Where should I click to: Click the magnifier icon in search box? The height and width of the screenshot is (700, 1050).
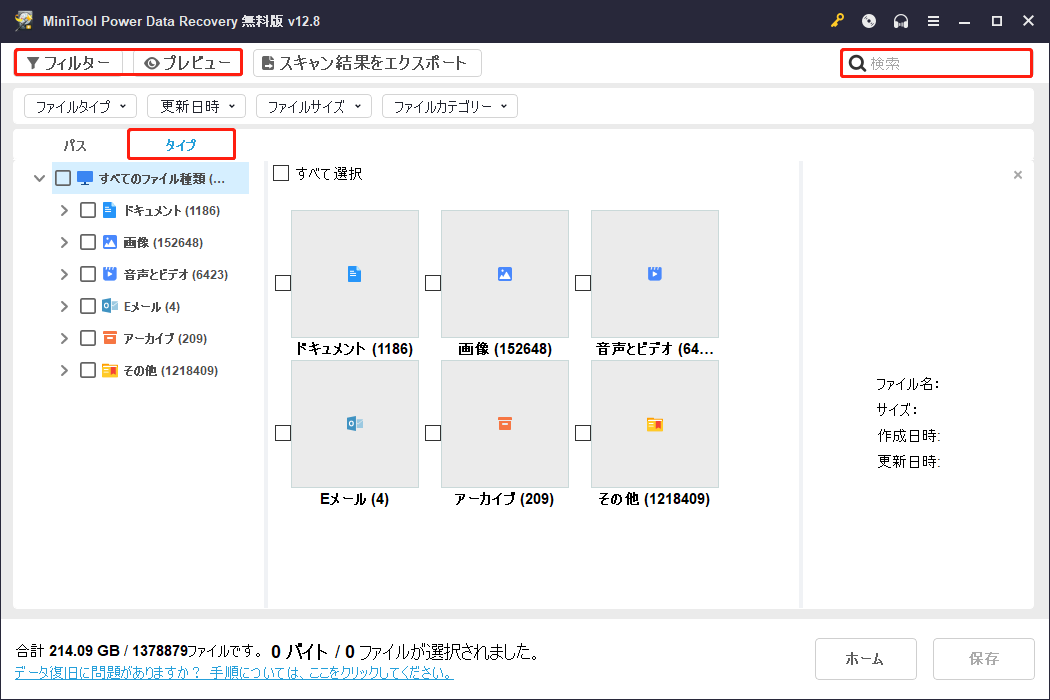click(x=857, y=62)
